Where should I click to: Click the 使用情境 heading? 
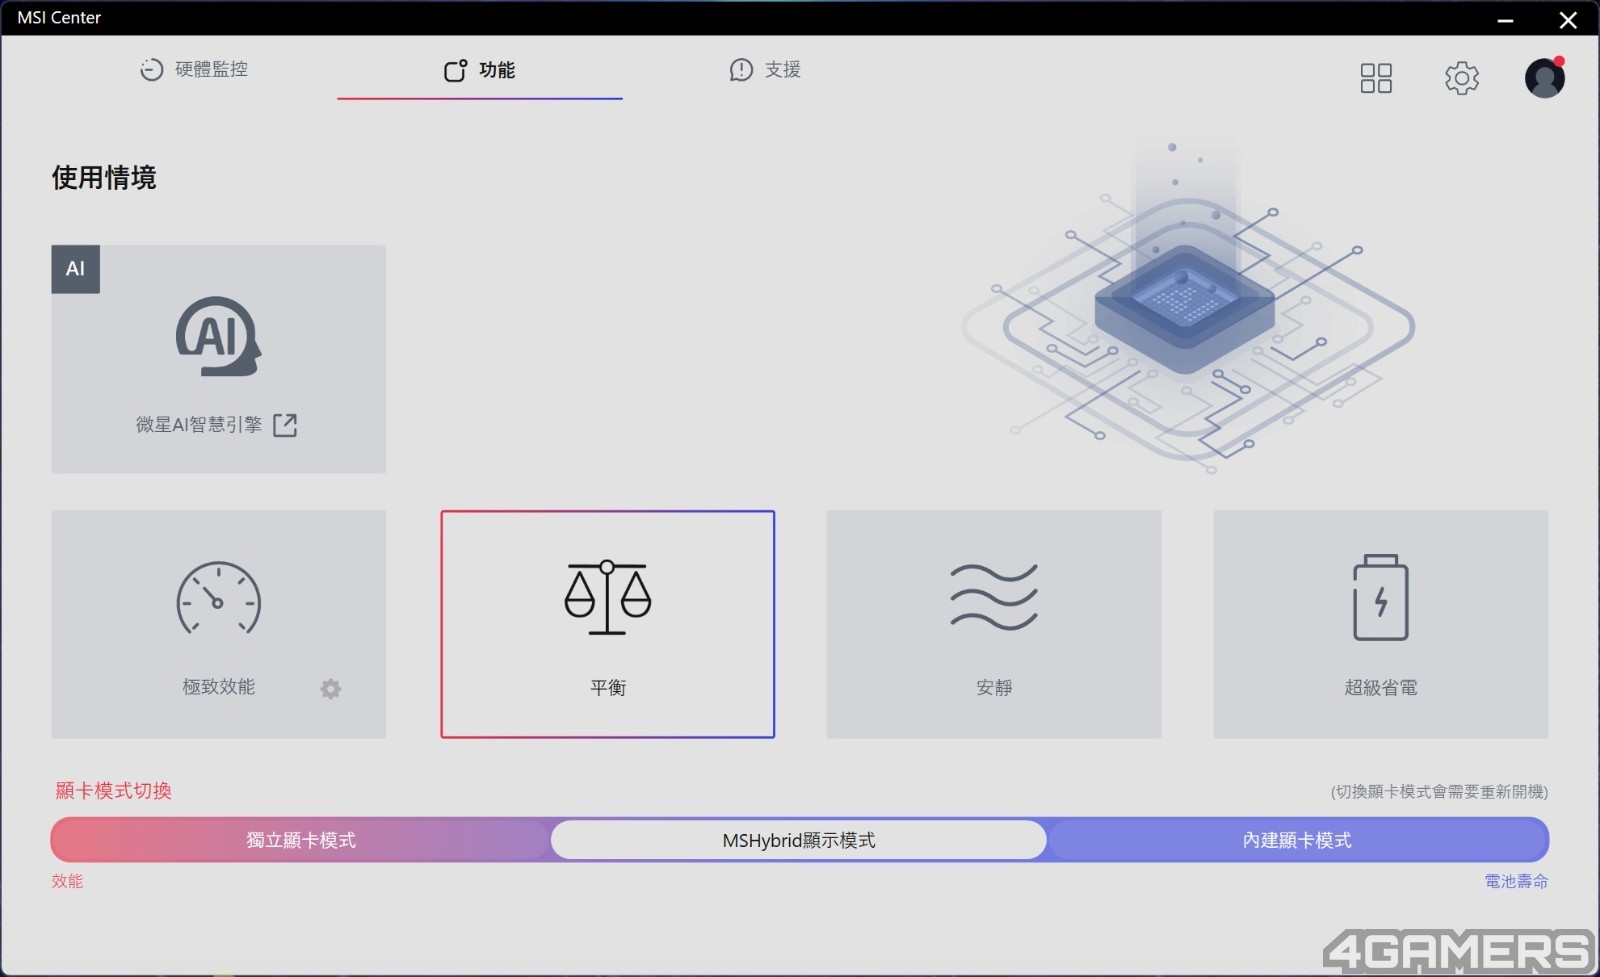[x=104, y=178]
